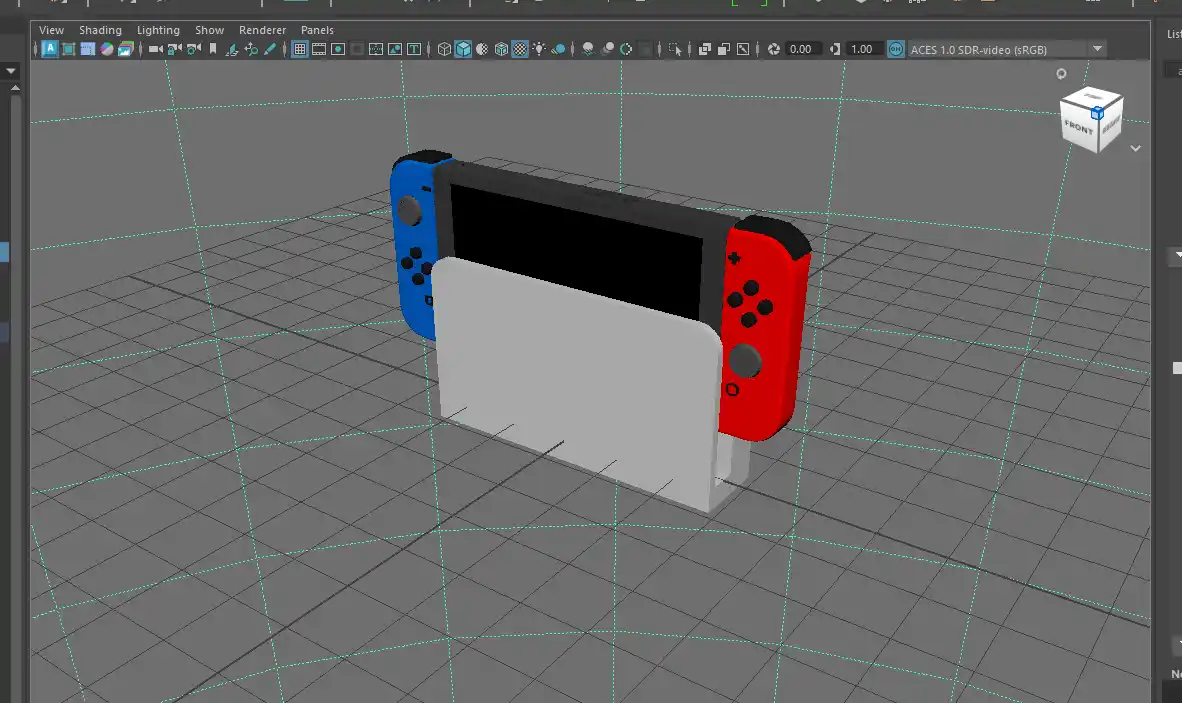Open the Show panel menu

tap(210, 30)
